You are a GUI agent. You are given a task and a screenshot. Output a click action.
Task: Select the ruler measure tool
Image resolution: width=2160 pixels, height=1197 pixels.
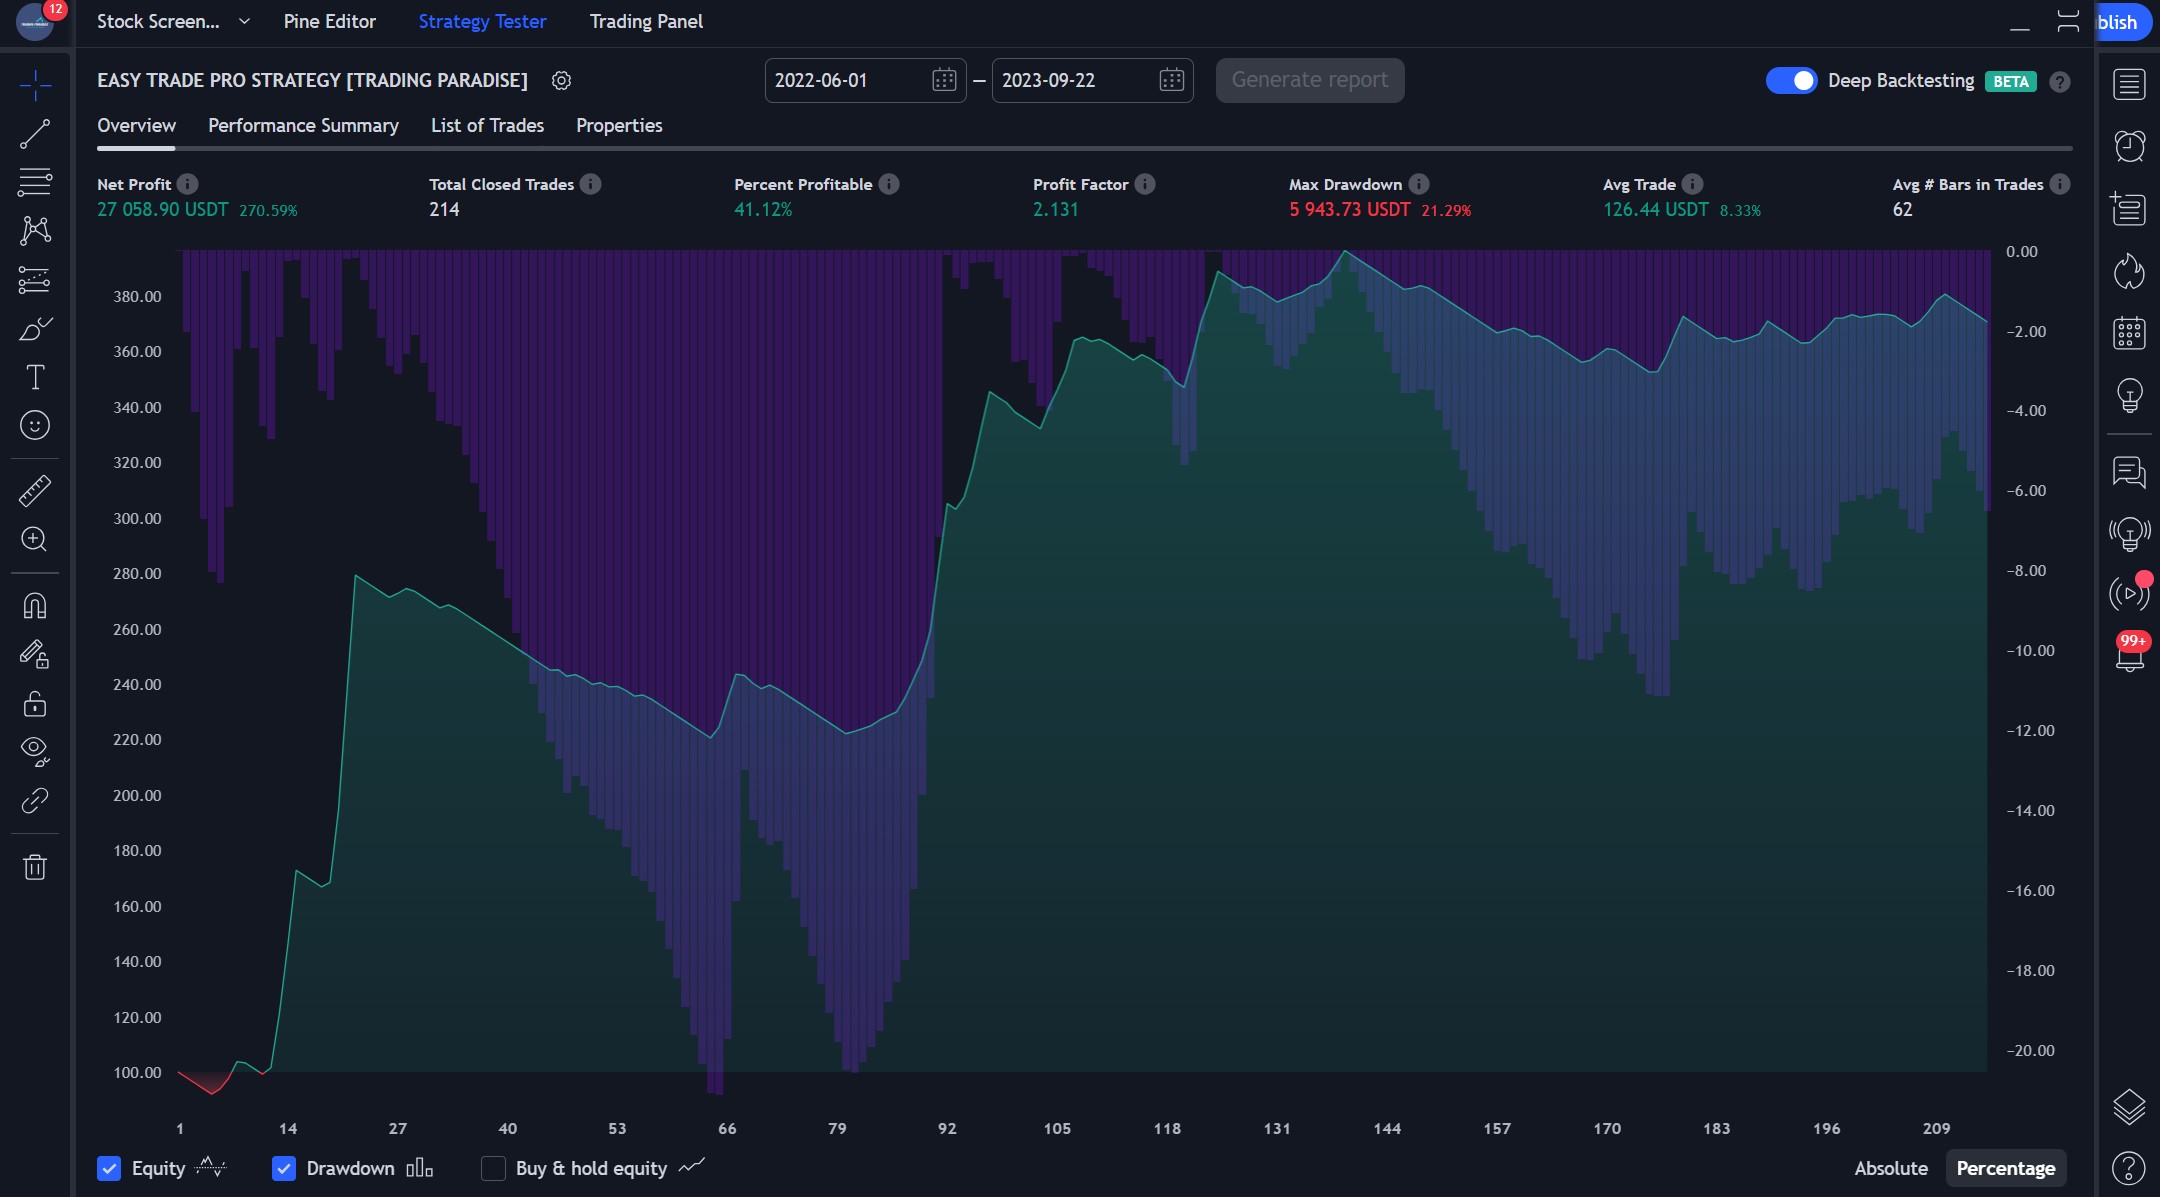click(35, 491)
